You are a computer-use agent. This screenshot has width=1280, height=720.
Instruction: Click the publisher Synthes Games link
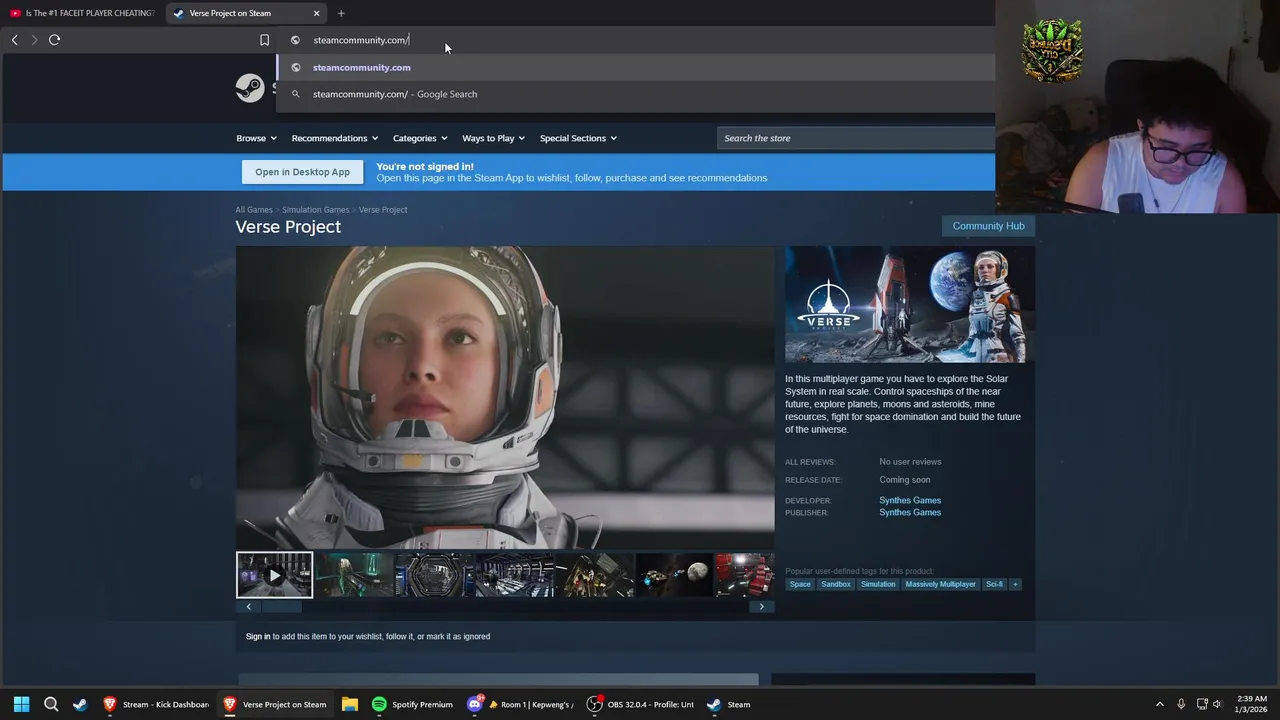click(910, 512)
